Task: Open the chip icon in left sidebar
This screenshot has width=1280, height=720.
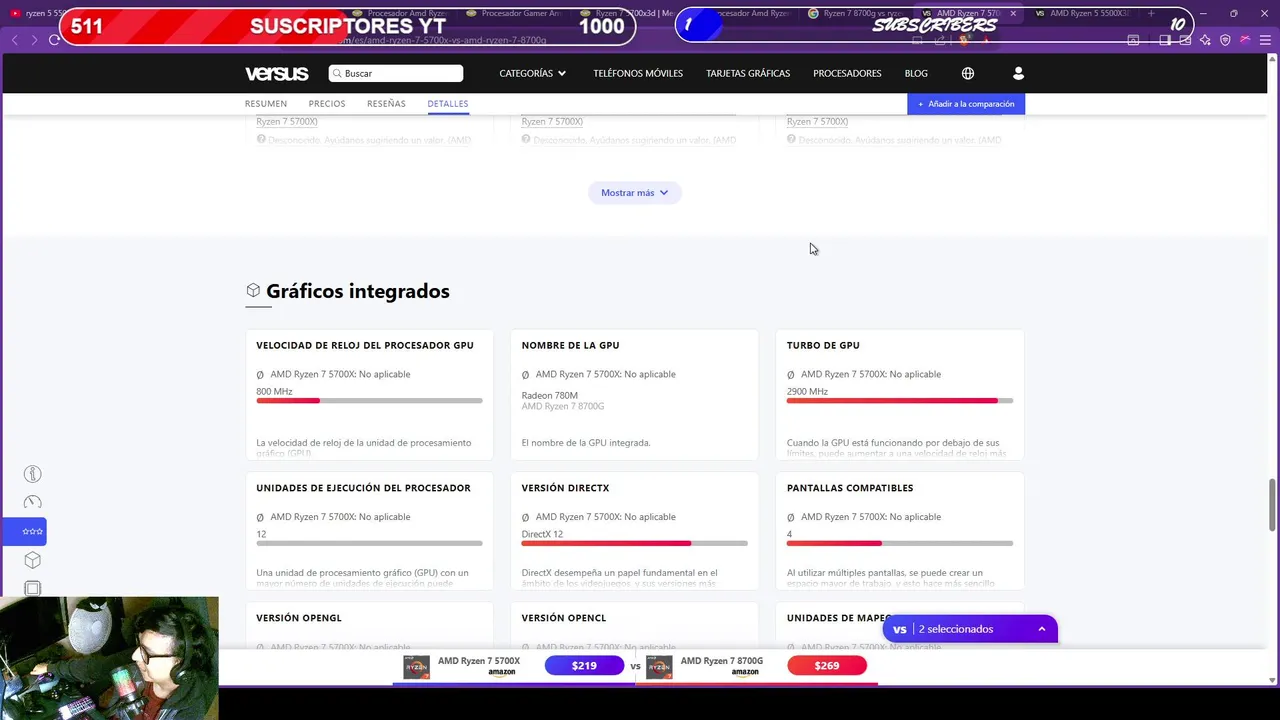Action: point(32,588)
